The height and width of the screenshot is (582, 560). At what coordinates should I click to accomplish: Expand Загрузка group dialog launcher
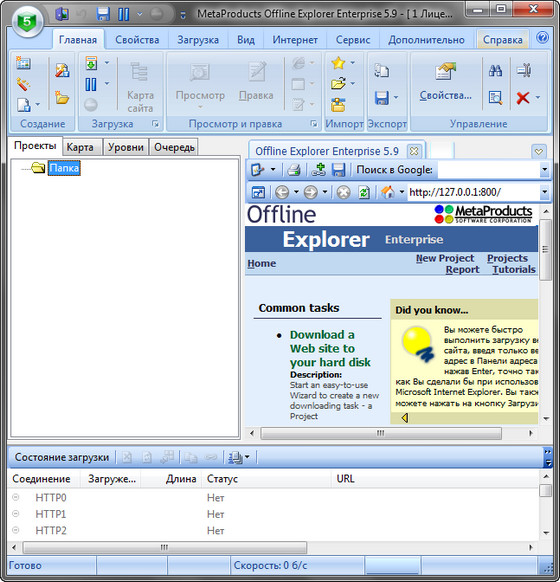pos(155,124)
